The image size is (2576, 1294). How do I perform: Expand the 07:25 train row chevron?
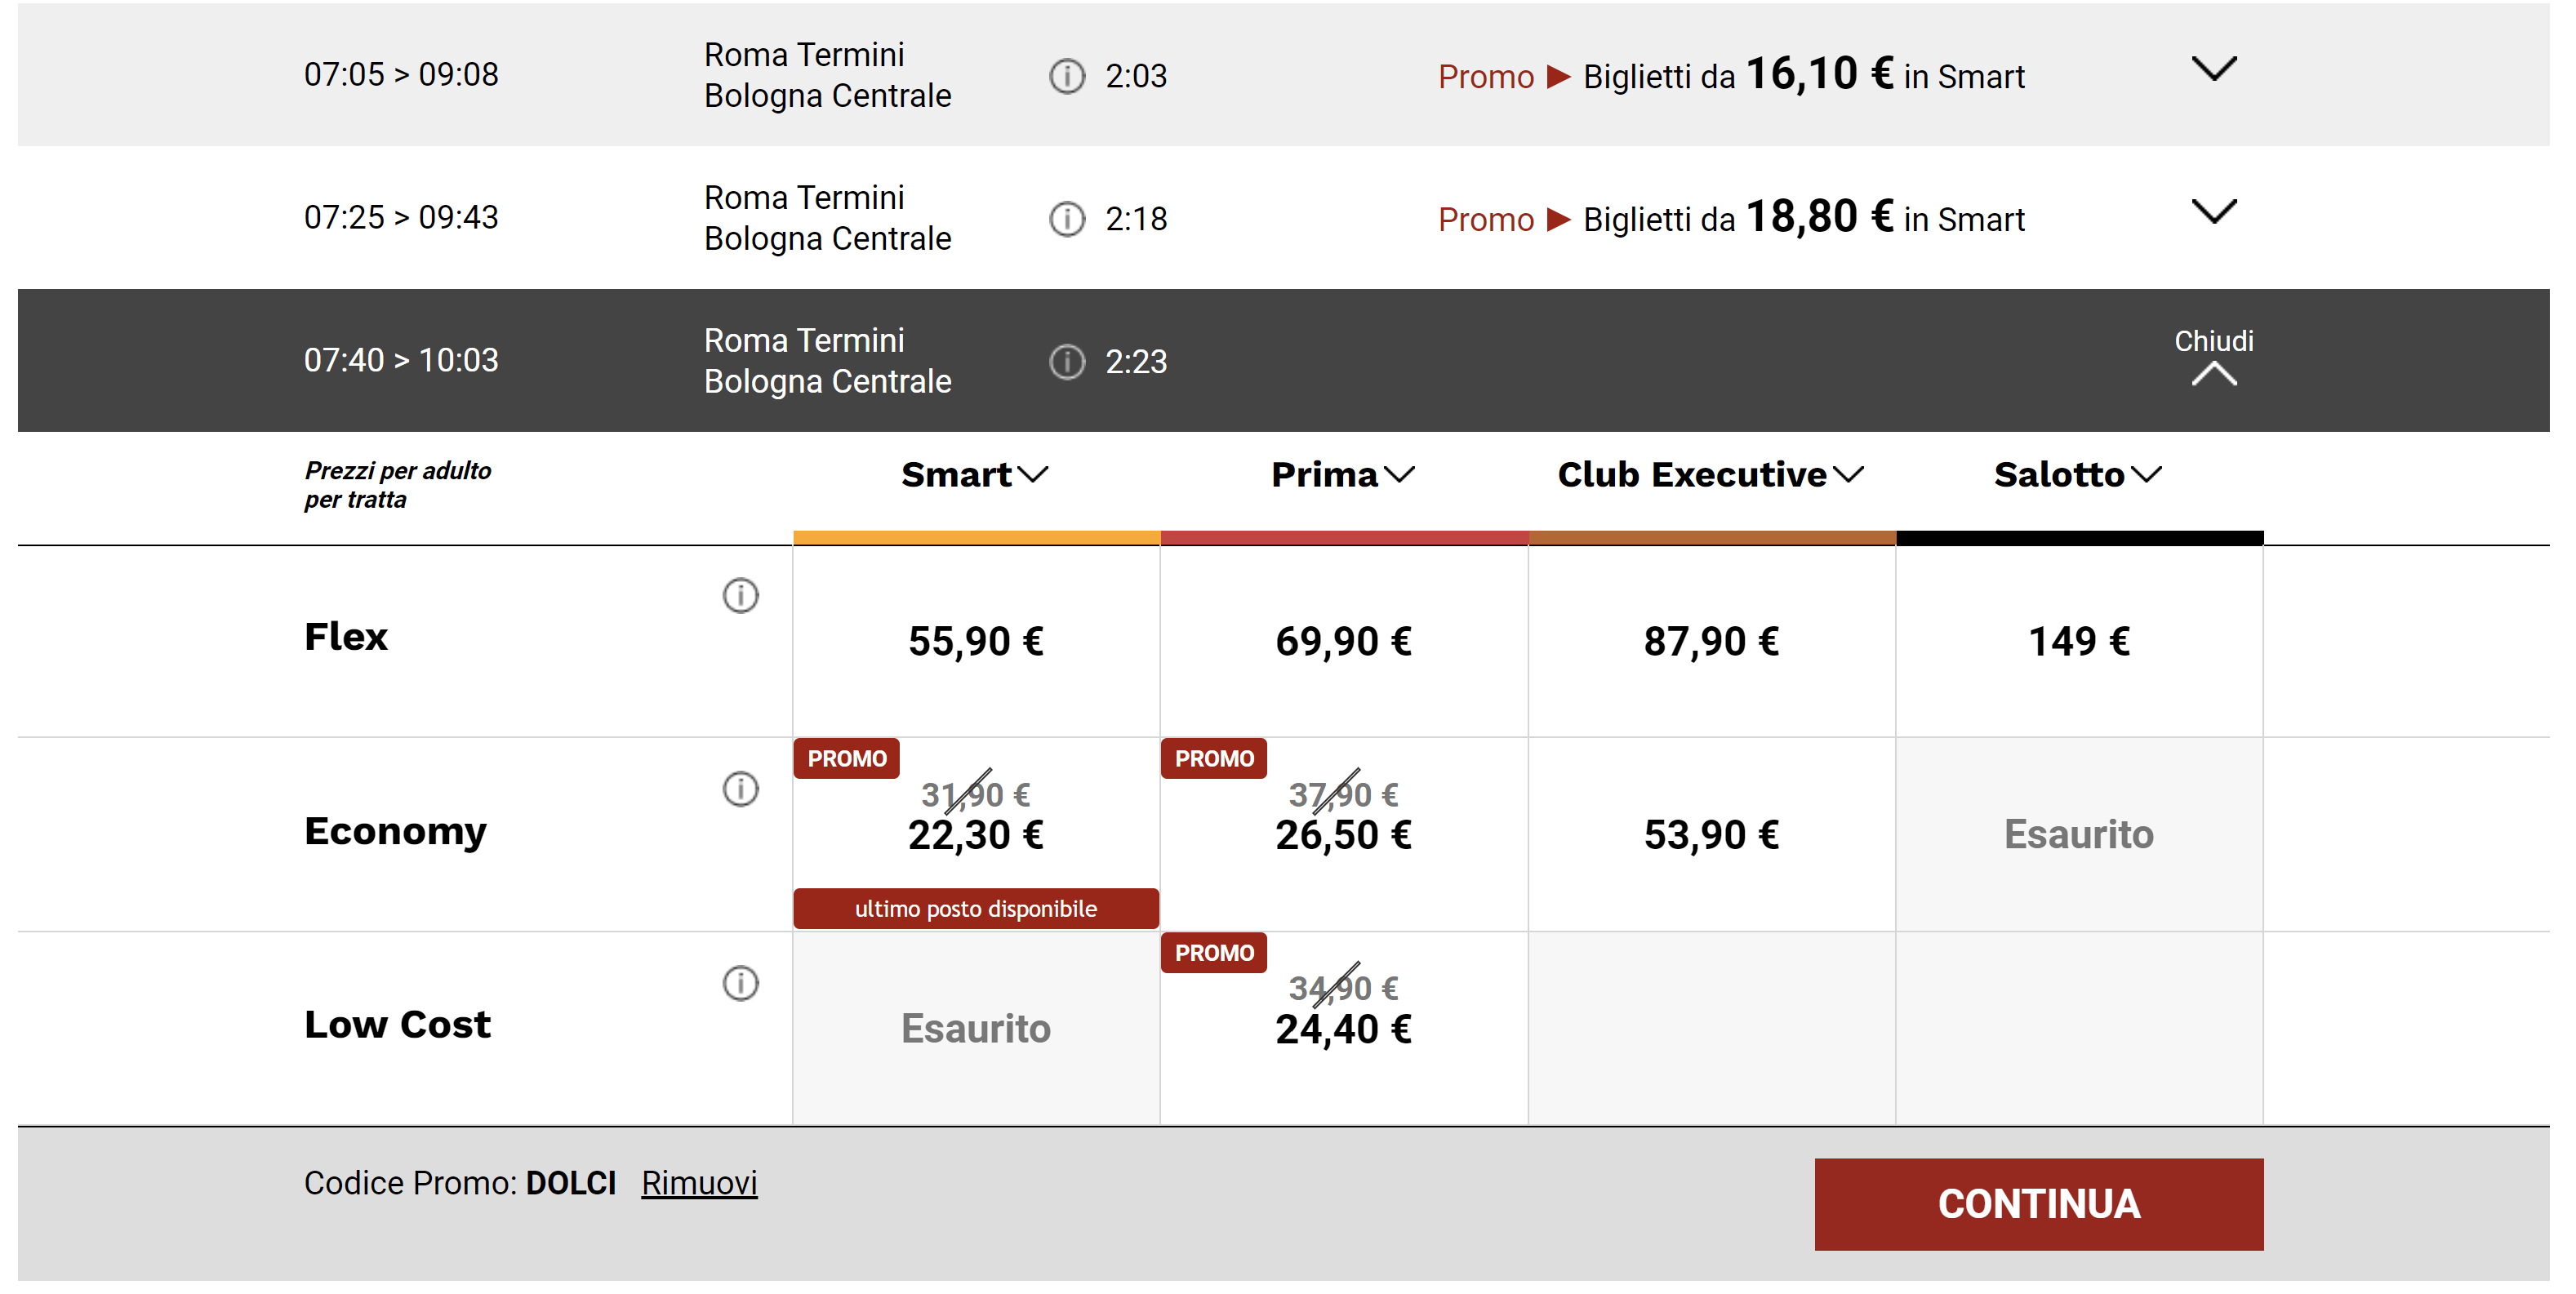click(2213, 212)
